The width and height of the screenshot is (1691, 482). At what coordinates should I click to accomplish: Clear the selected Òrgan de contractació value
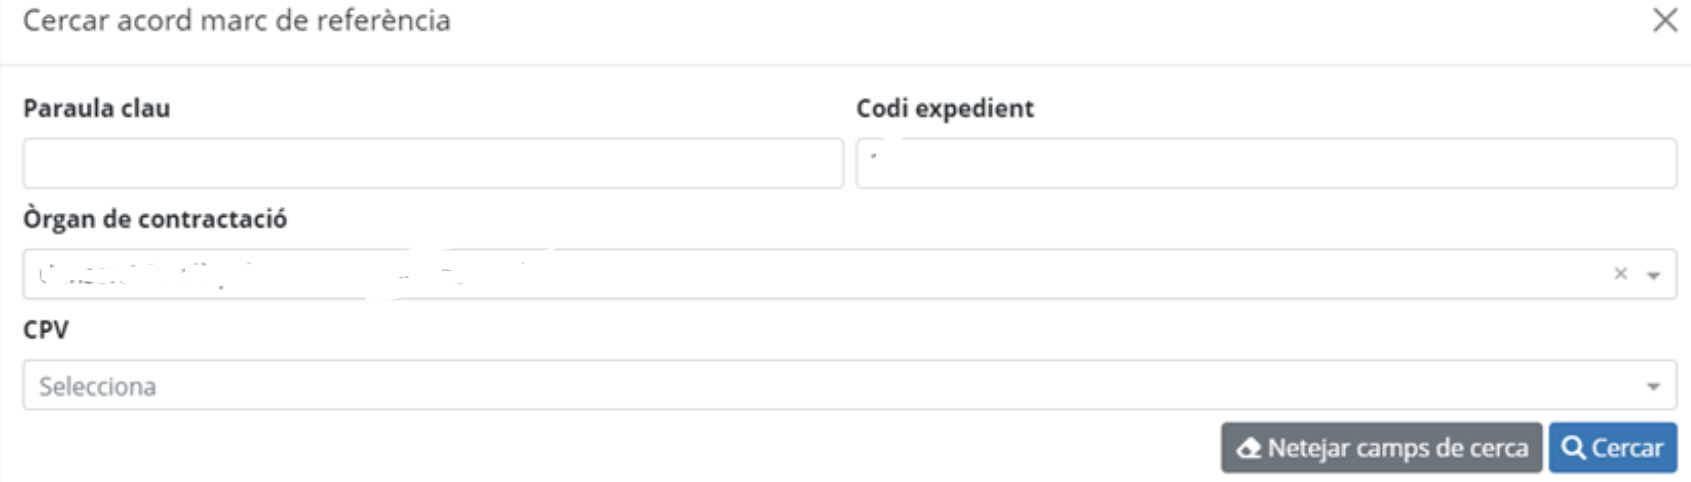[1620, 274]
